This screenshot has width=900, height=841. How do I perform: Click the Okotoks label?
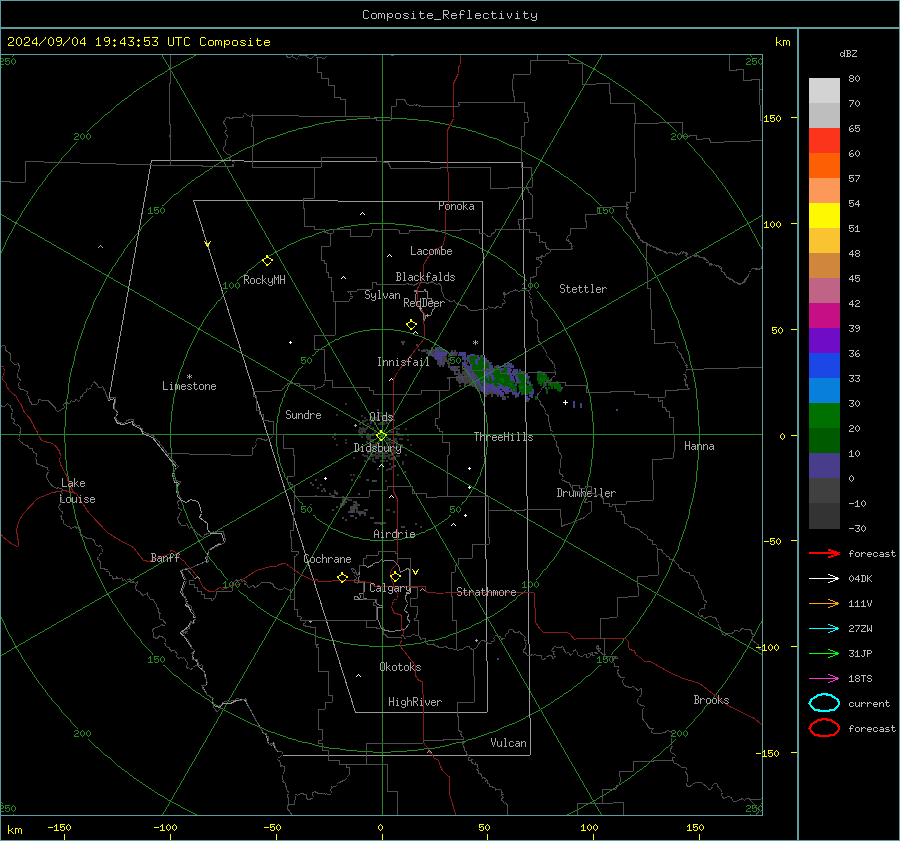point(400,667)
